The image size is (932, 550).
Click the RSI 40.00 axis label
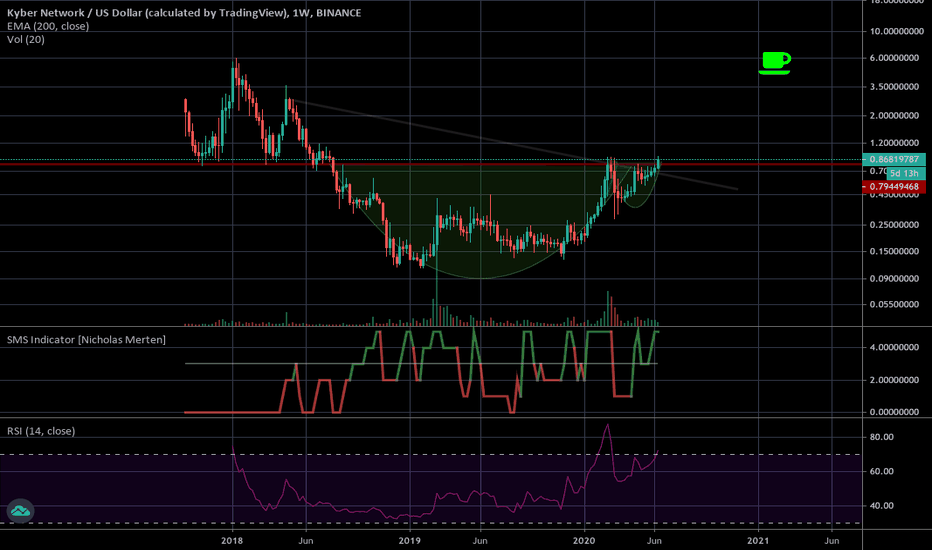point(881,506)
